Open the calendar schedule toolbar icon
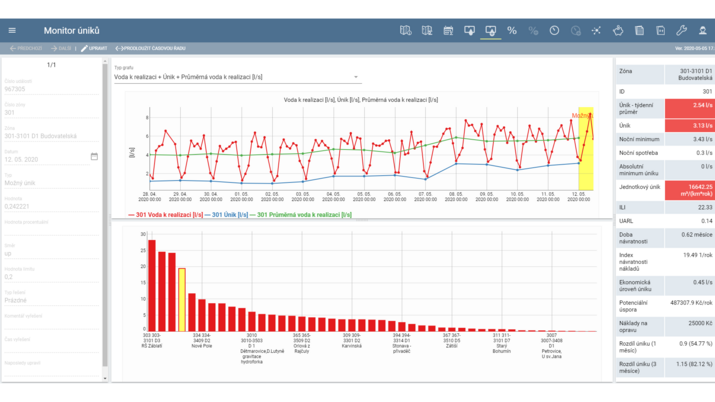The height and width of the screenshot is (402, 715). [x=448, y=31]
